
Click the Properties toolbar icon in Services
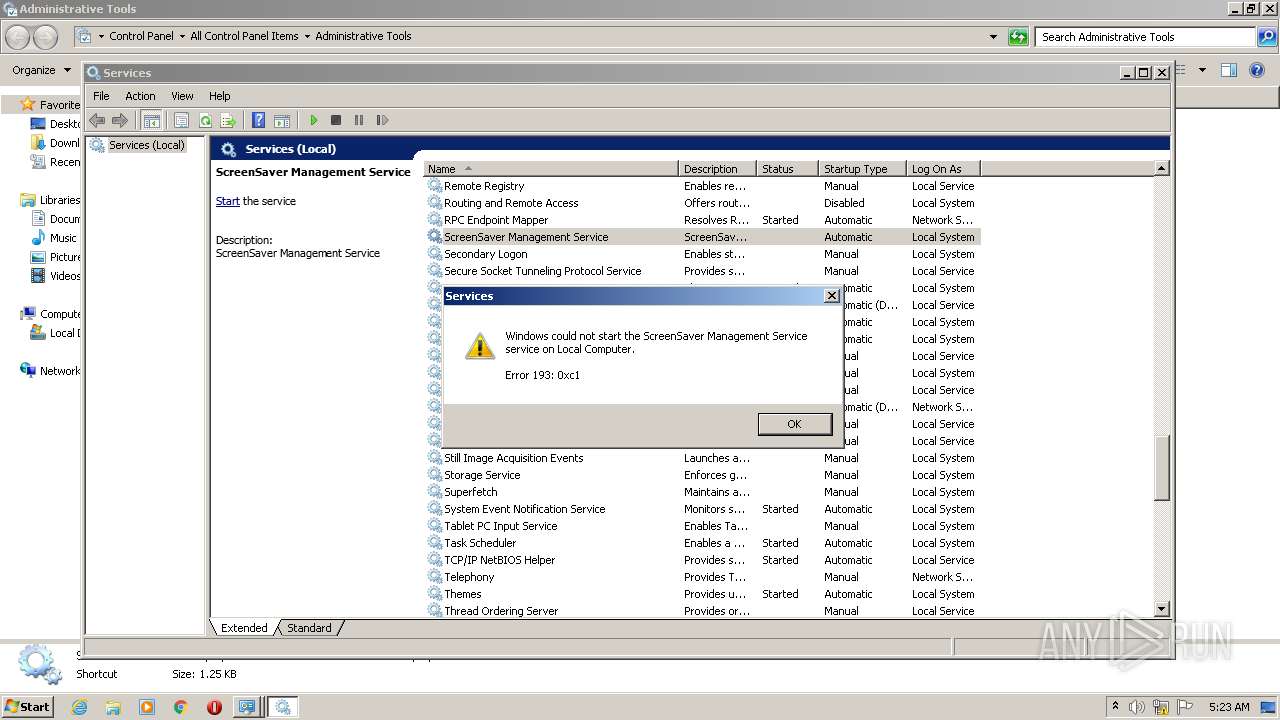pyautogui.click(x=181, y=120)
